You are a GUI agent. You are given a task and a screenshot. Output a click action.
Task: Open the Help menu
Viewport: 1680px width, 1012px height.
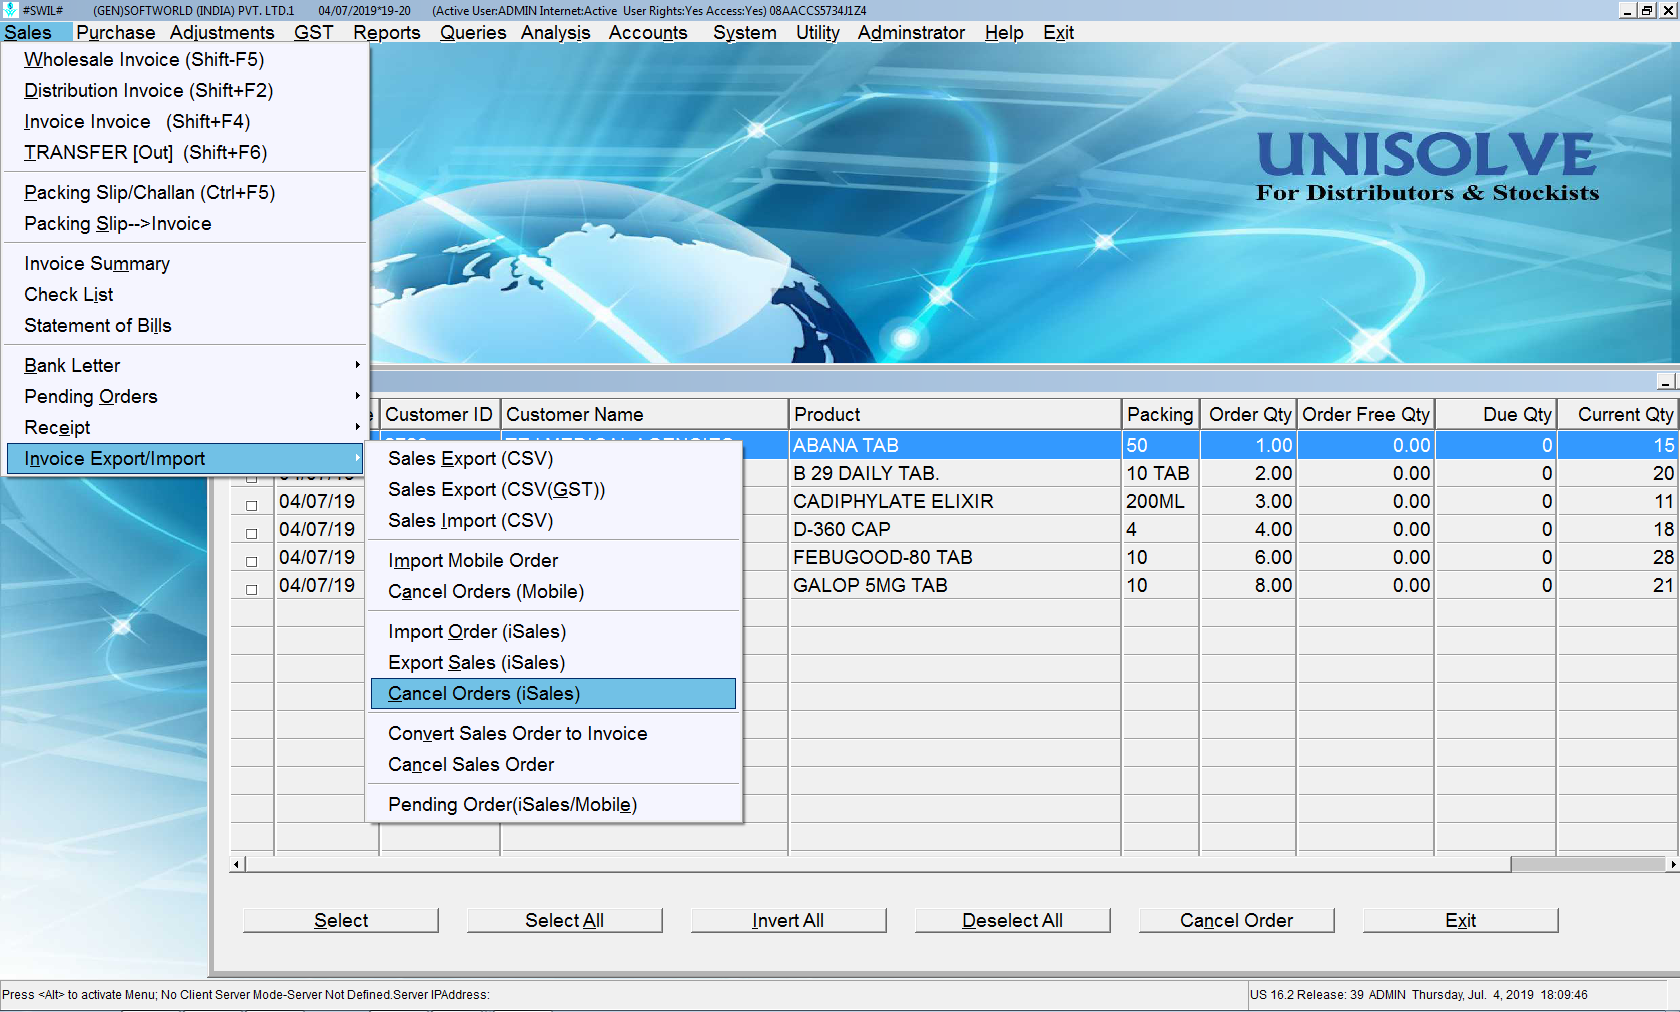(x=1004, y=32)
